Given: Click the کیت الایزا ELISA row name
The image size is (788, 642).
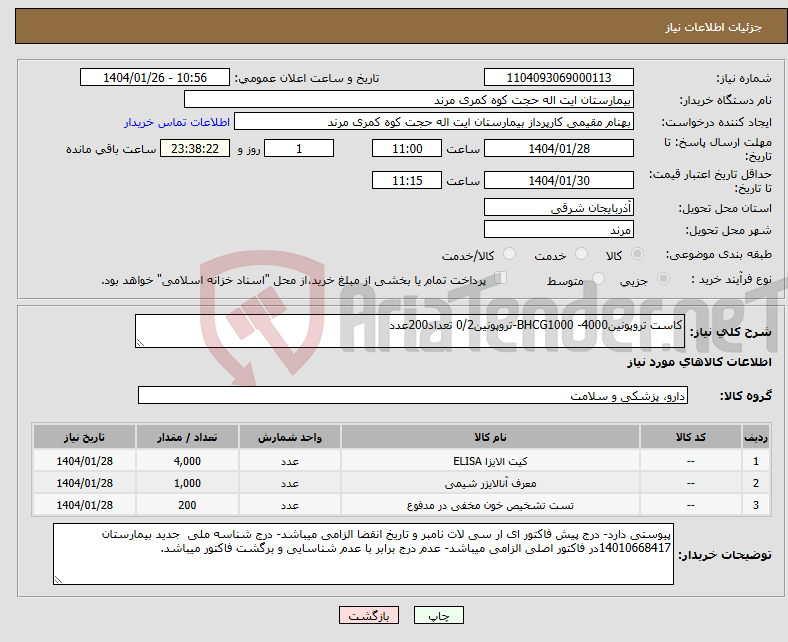Looking at the screenshot, I should click(x=490, y=461).
